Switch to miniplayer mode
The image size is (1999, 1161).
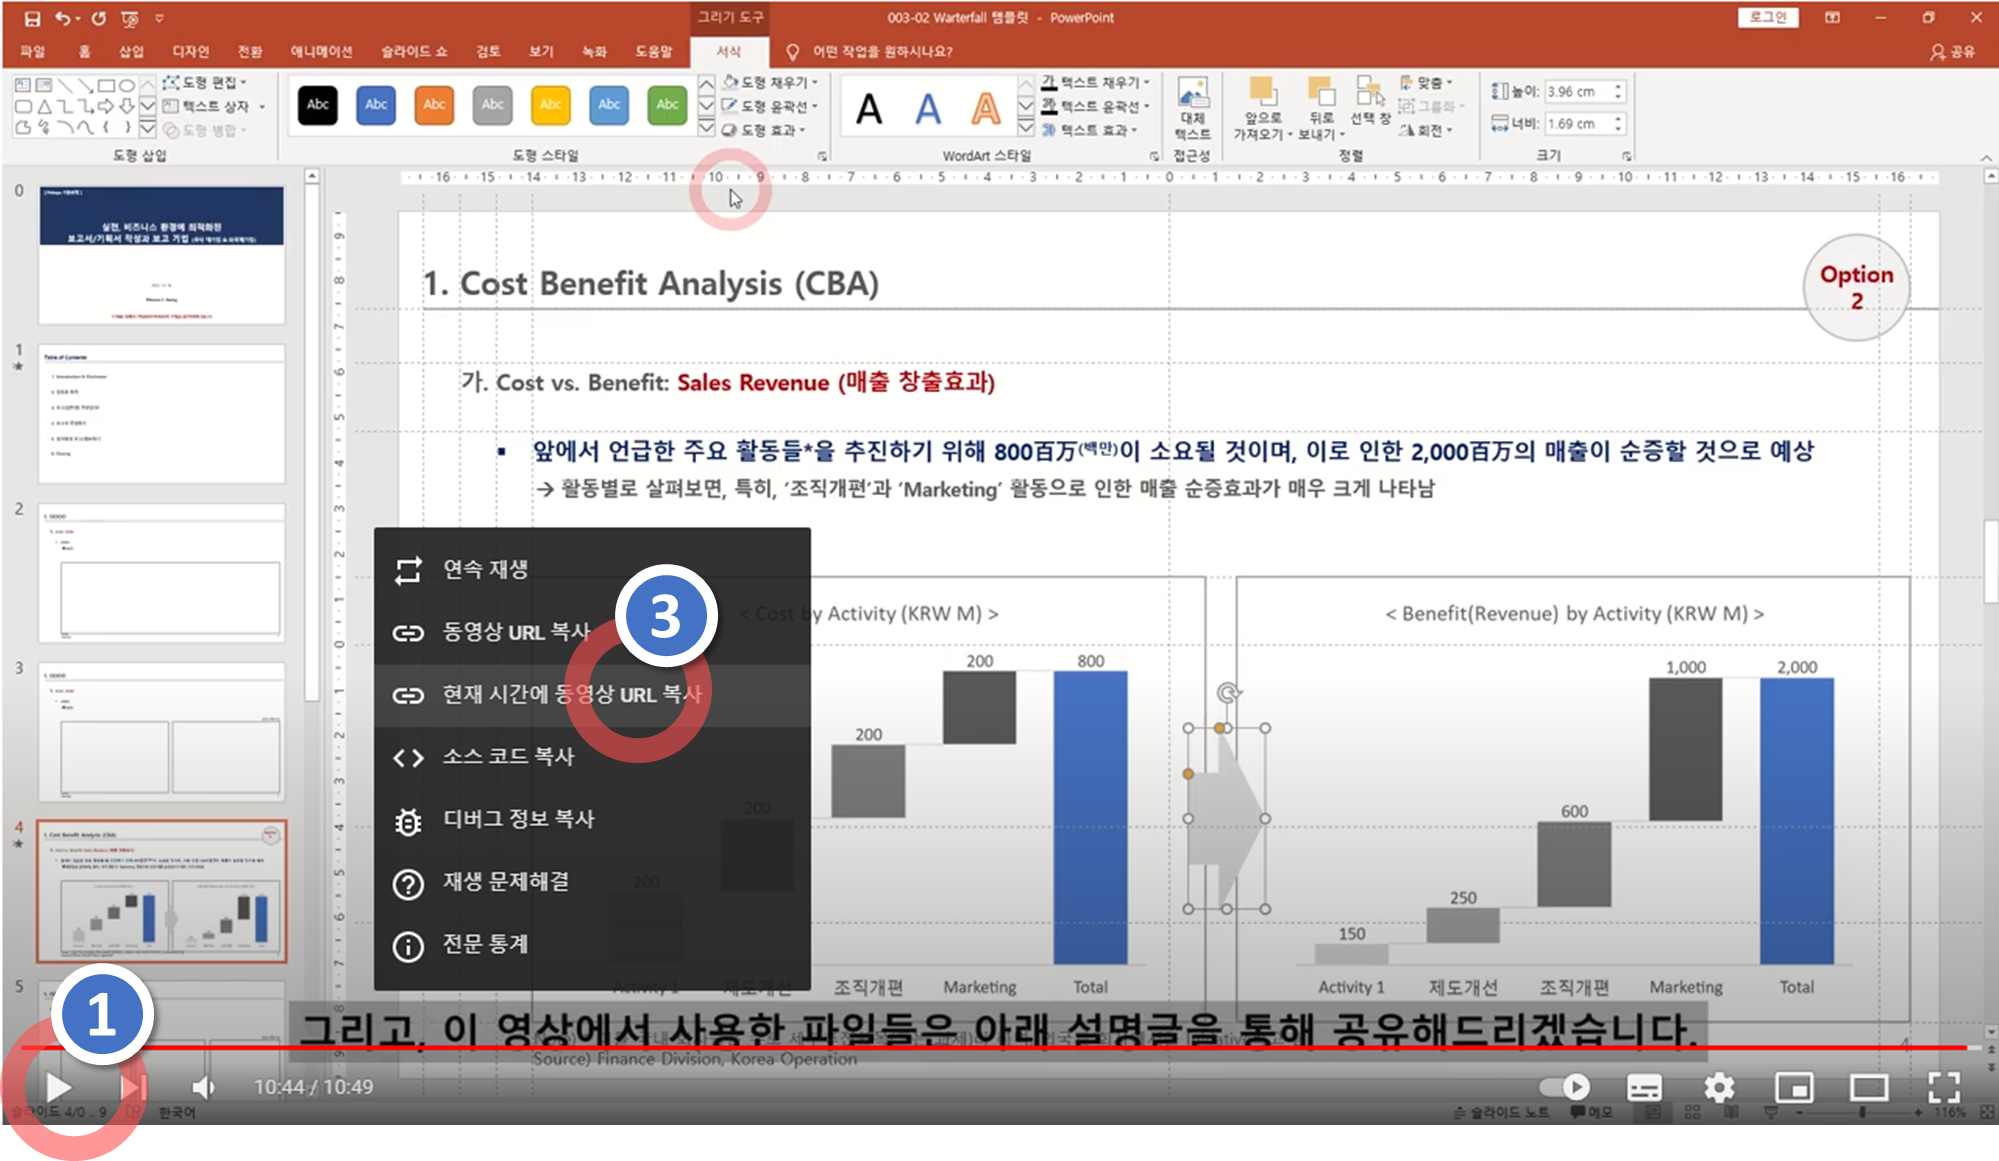(x=1794, y=1087)
